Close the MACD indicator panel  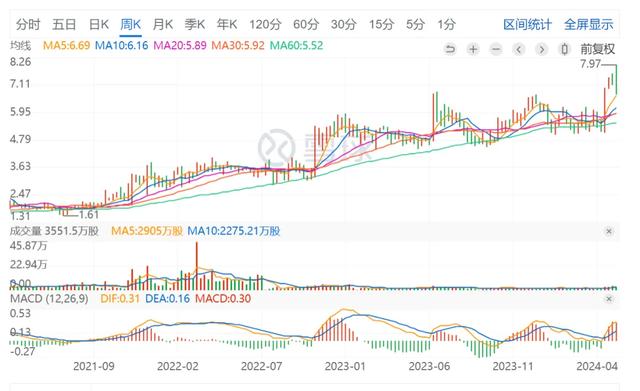[x=609, y=299]
